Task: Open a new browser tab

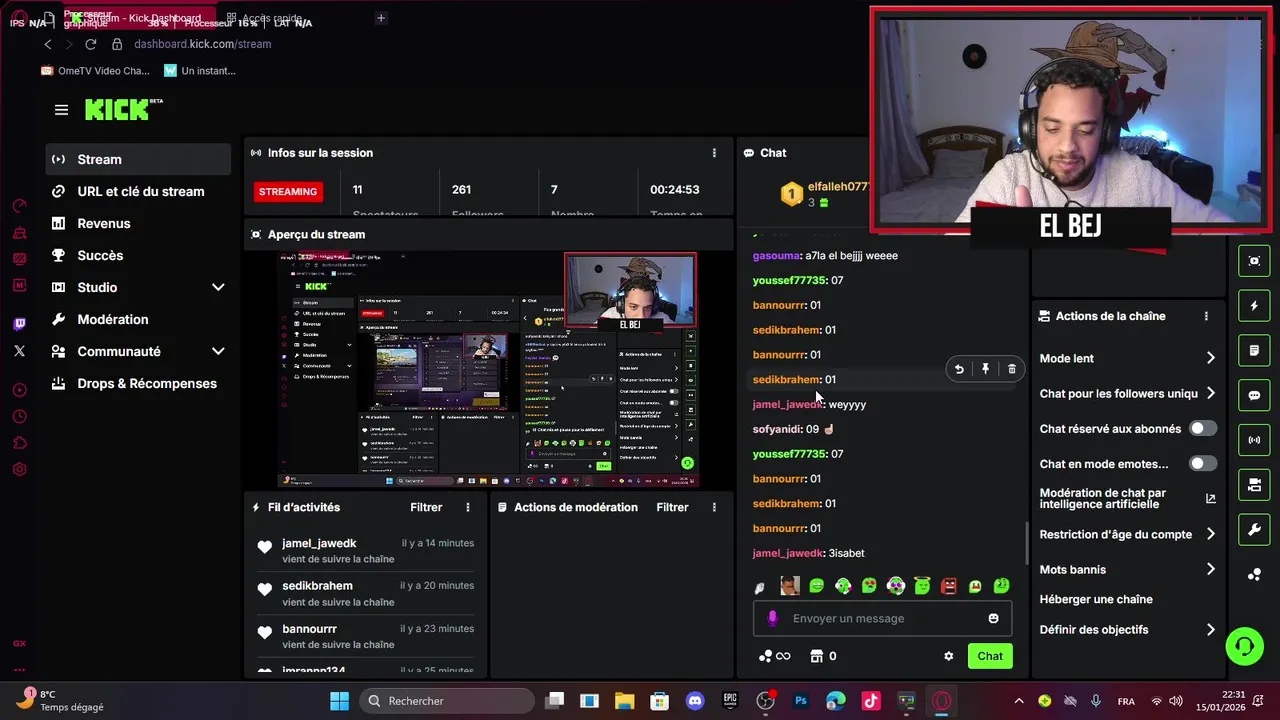Action: [x=380, y=18]
